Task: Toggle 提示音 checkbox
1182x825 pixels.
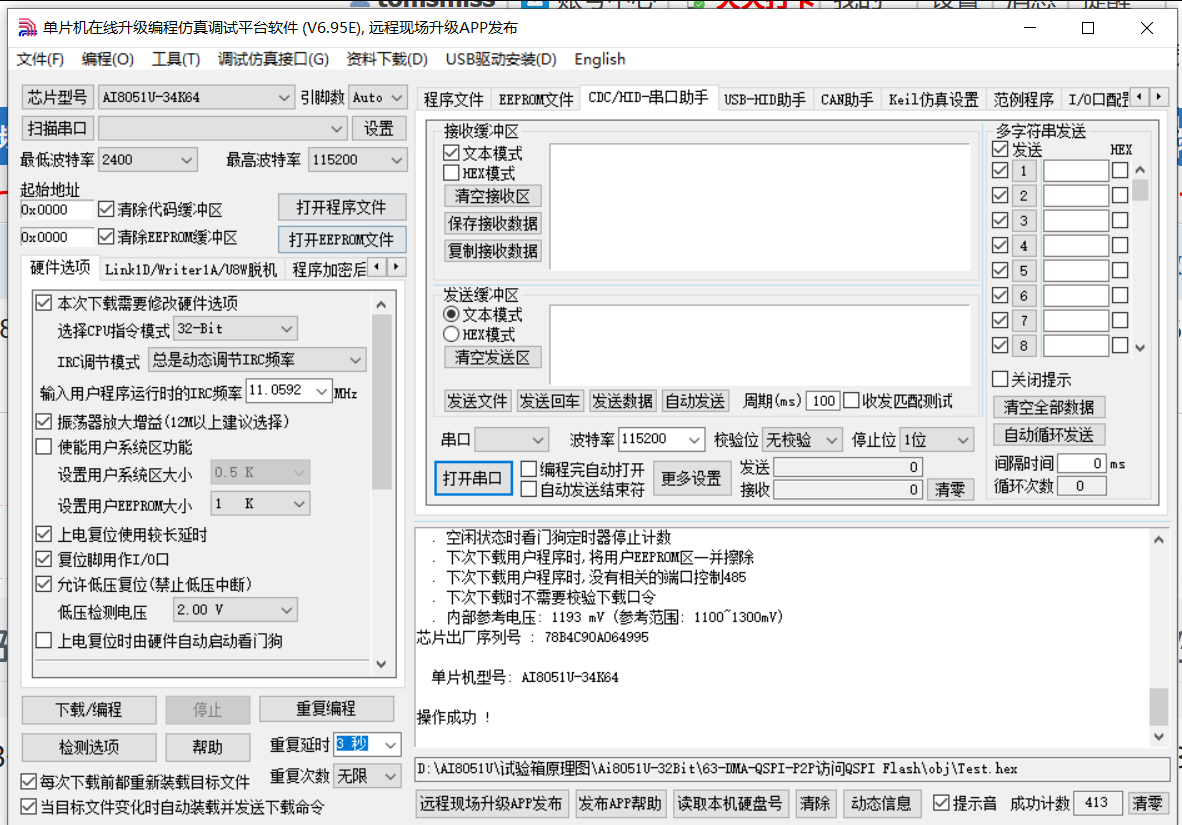Action: 941,802
